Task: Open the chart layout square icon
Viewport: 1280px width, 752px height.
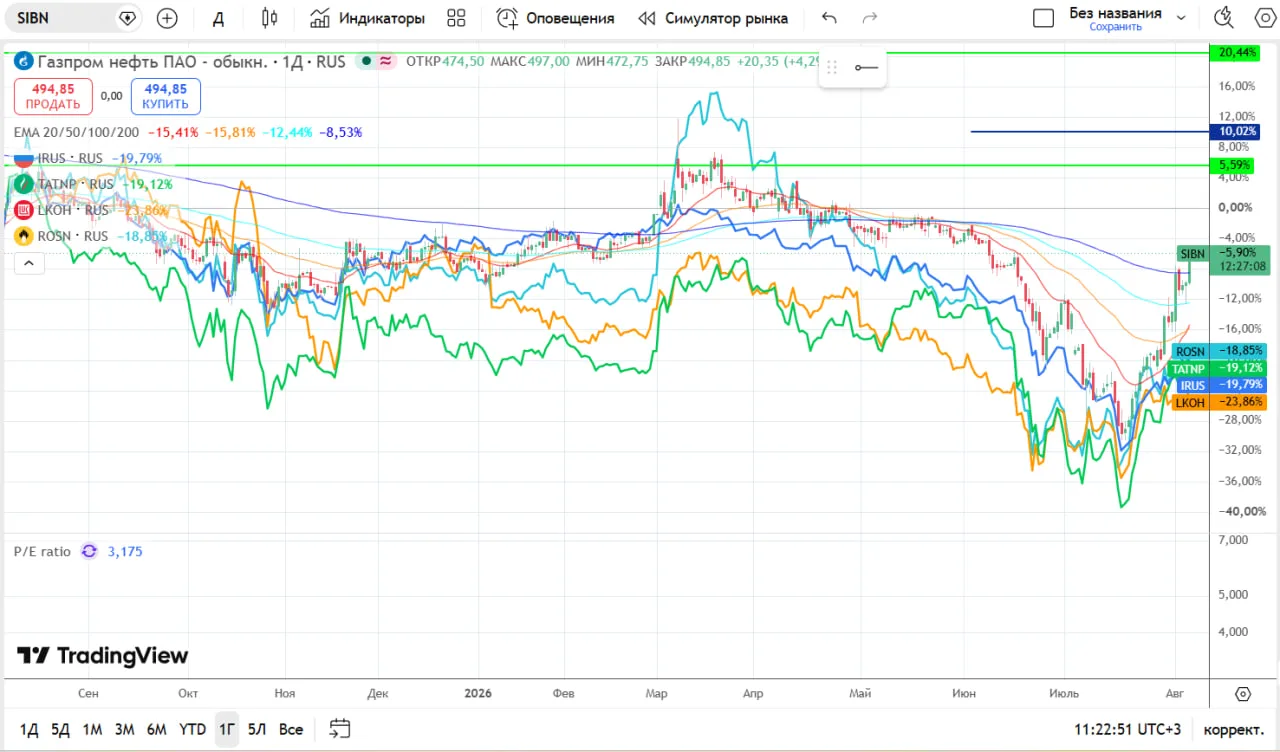Action: click(1043, 18)
